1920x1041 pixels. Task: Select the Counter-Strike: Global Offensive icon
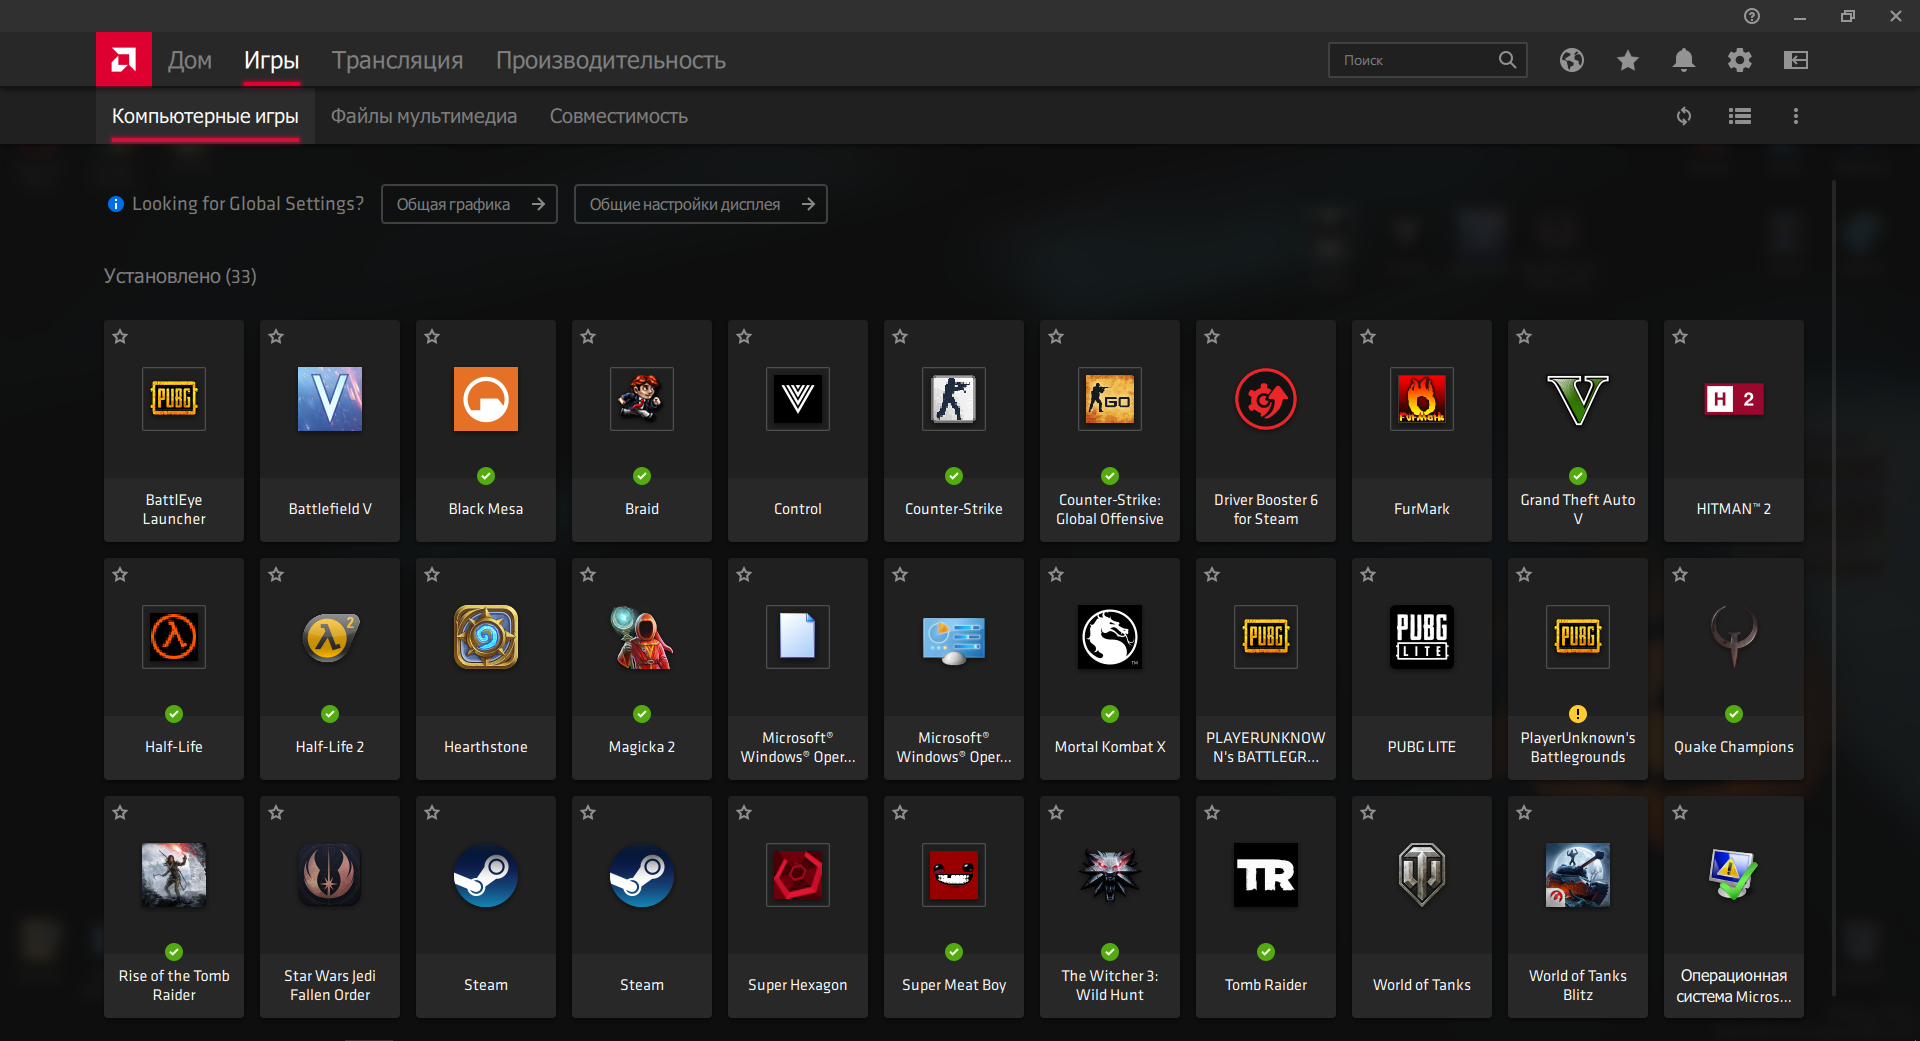[1110, 399]
